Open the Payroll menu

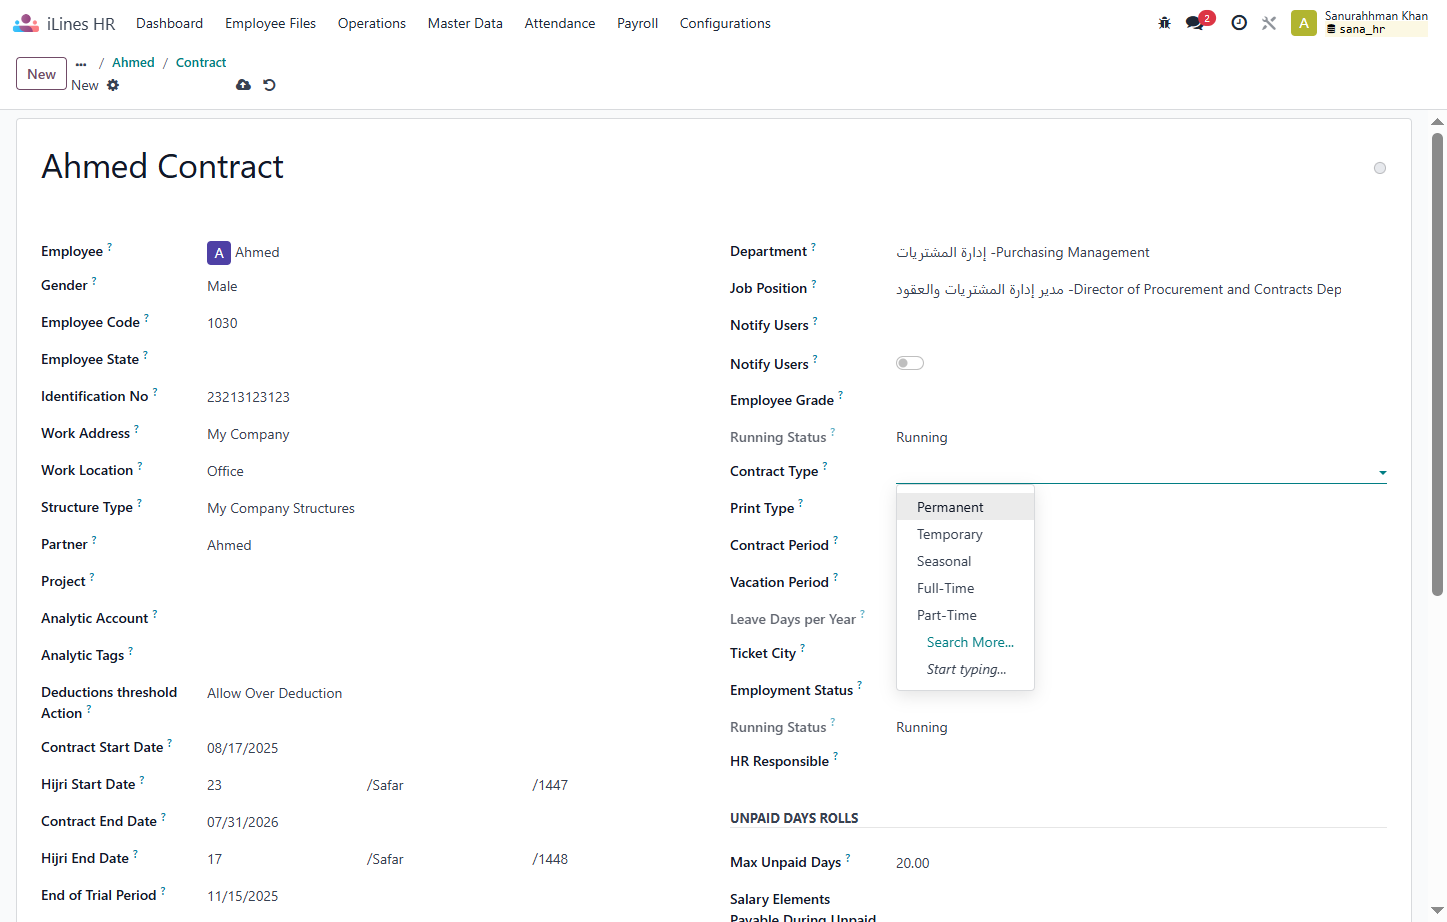click(637, 23)
